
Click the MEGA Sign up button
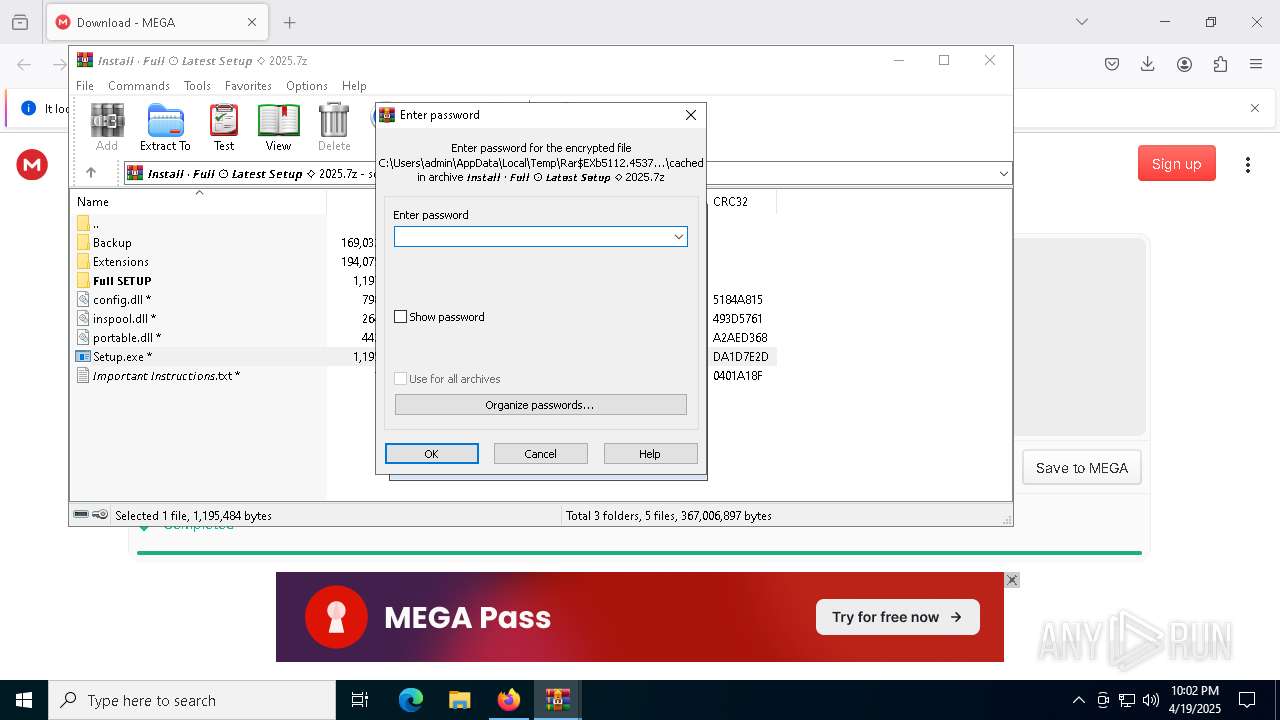click(x=1176, y=164)
